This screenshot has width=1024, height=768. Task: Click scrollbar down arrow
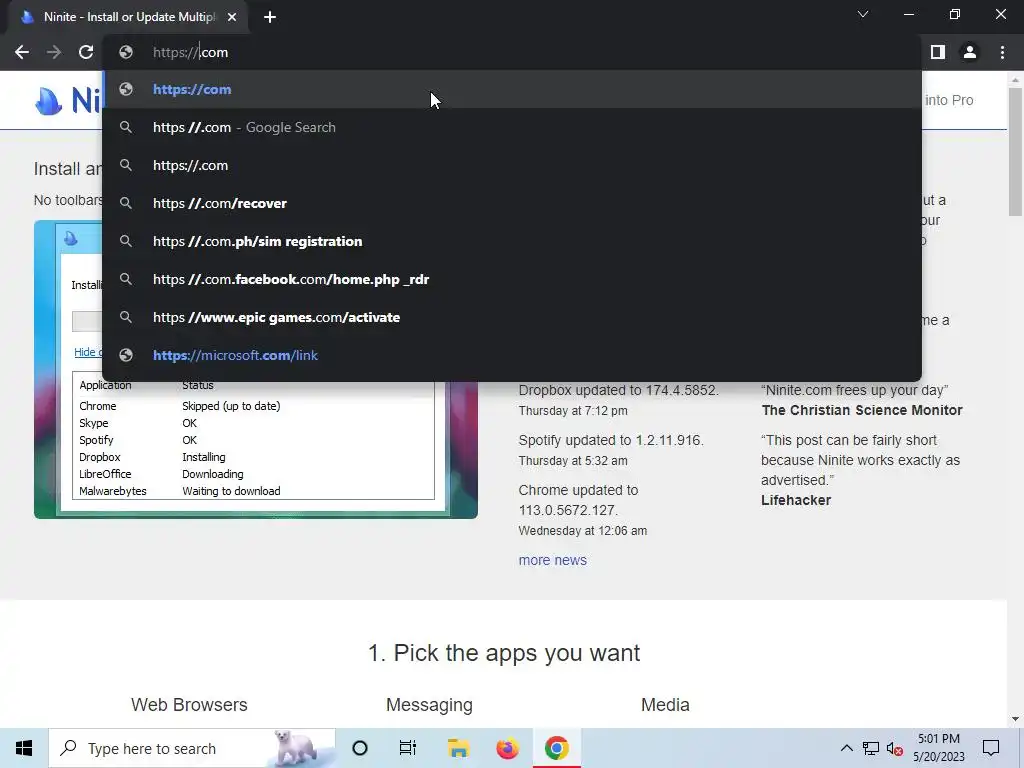click(x=1015, y=720)
